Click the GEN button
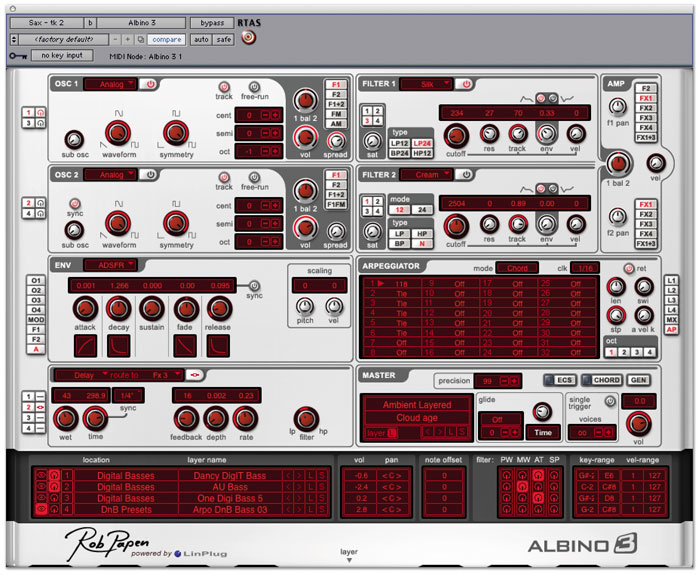The image size is (700, 575). 638,380
